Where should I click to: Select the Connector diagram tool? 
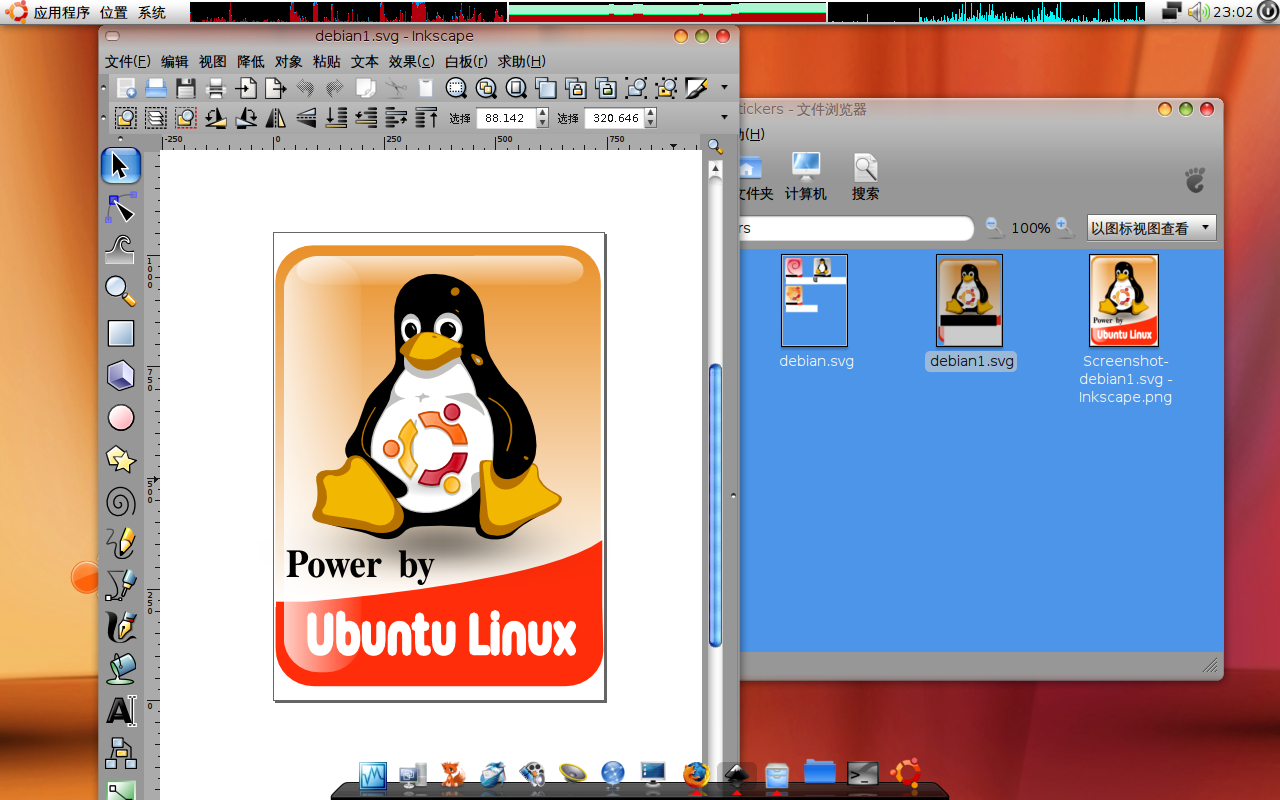tap(121, 752)
